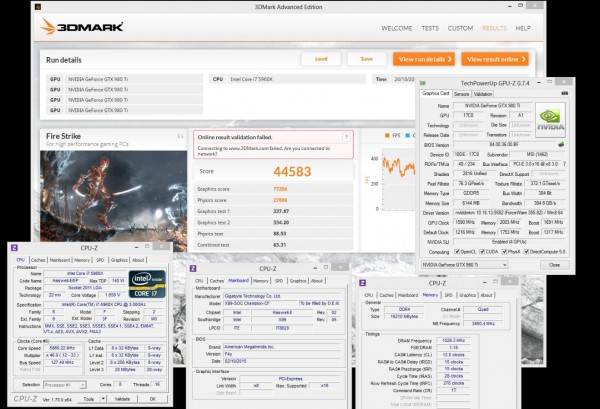600x409 pixels.
Task: Toggle the PhysX checkbox in GPU-Z
Action: point(504,252)
